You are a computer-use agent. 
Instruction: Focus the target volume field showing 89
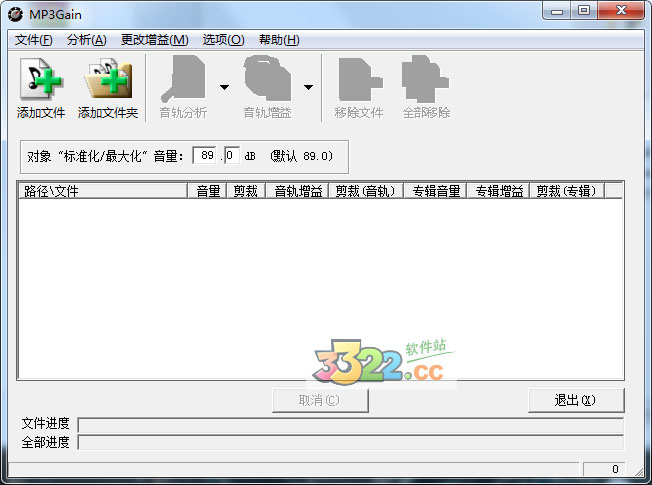(x=205, y=156)
